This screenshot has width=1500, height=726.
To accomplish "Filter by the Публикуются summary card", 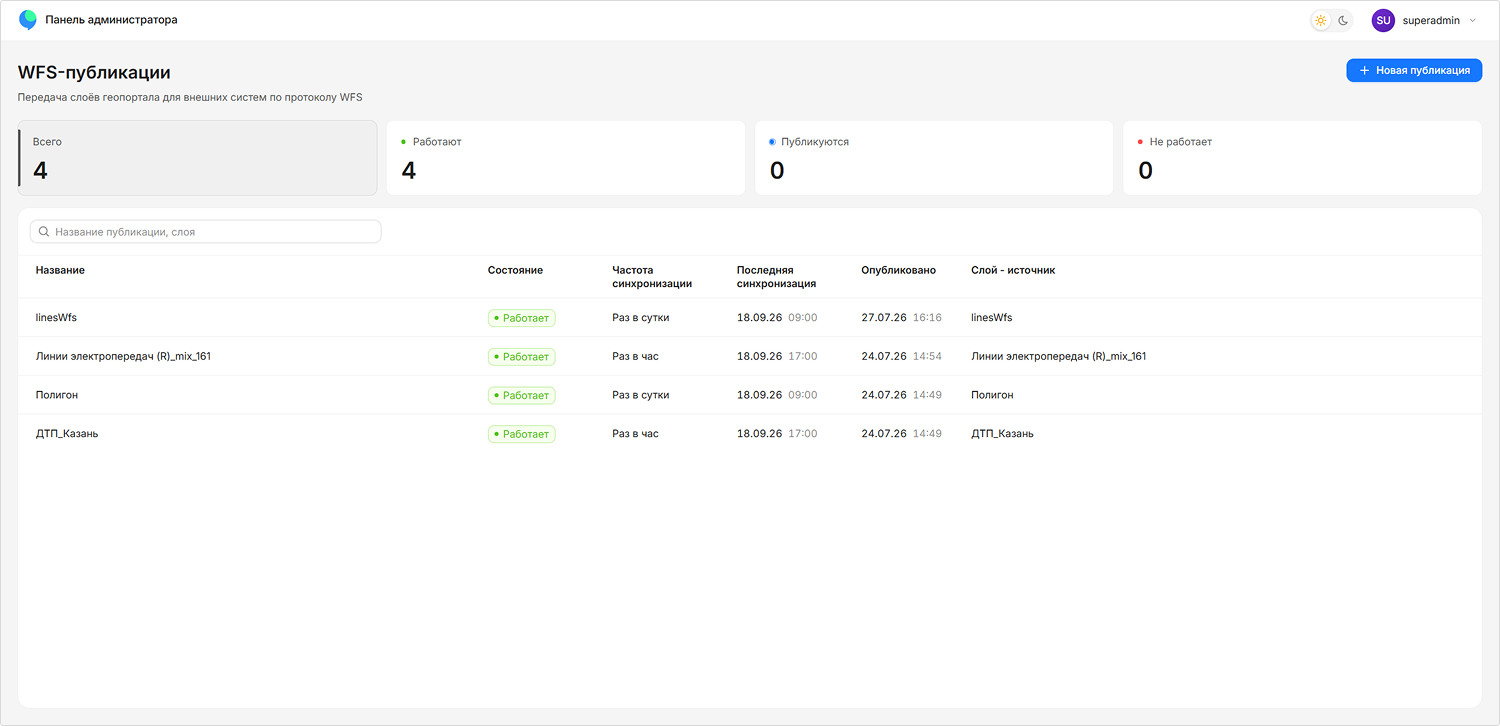I will 934,158.
